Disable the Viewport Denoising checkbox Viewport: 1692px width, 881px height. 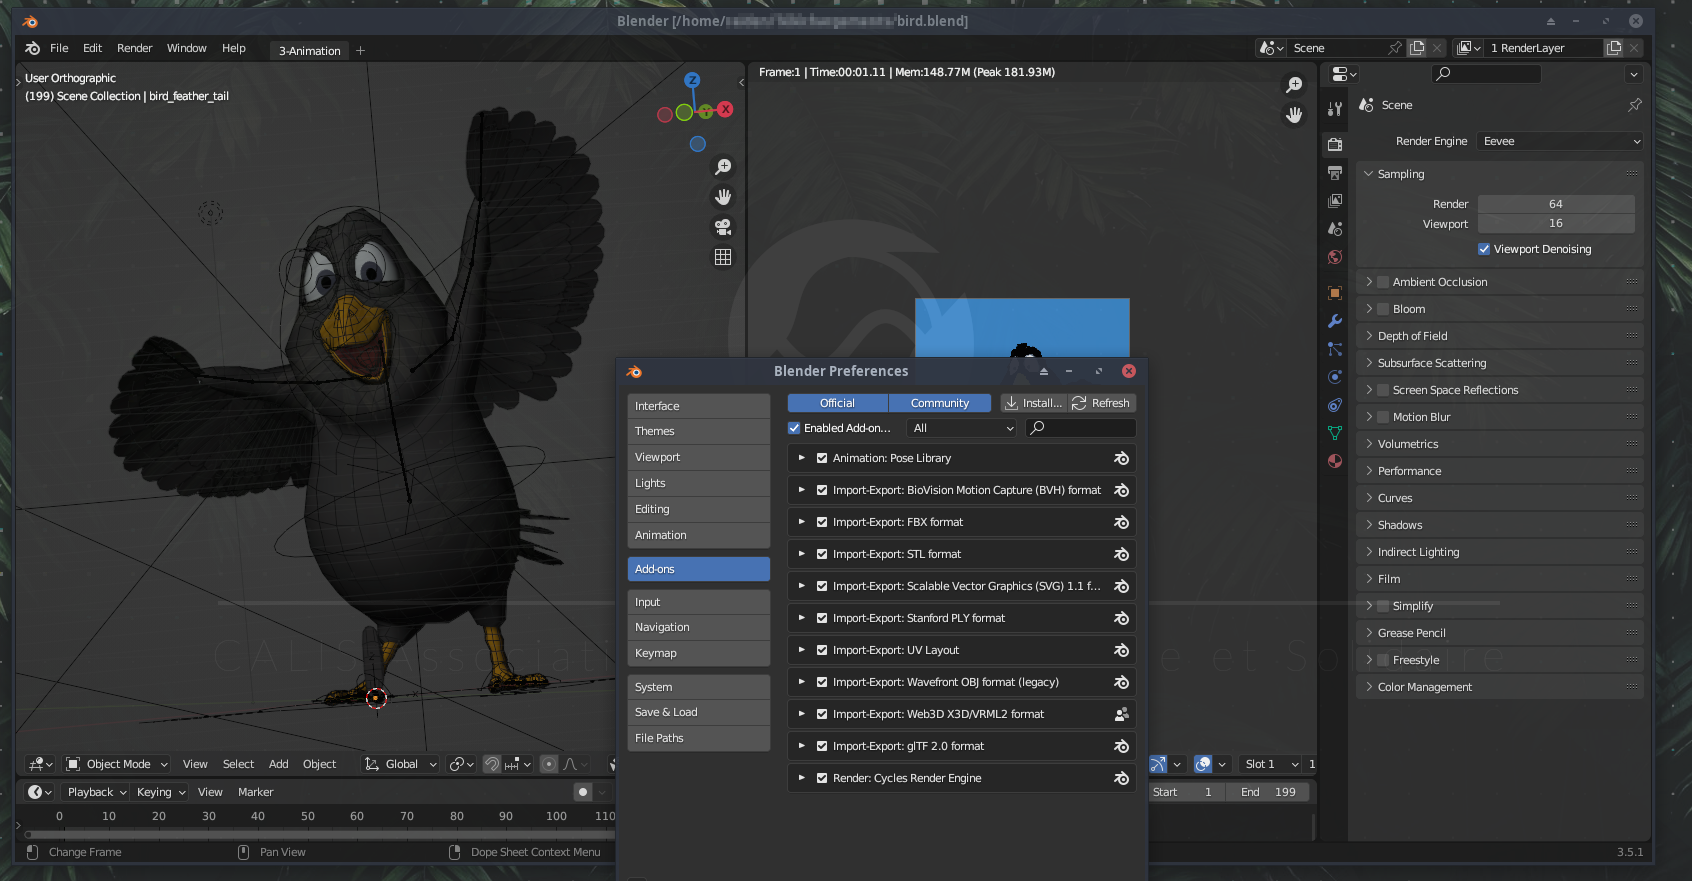tap(1484, 249)
